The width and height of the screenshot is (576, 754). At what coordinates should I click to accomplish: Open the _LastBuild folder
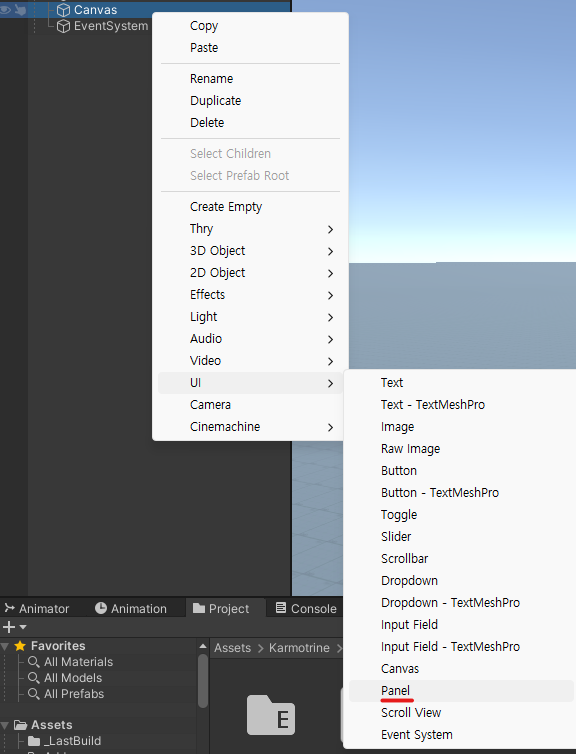tap(64, 741)
